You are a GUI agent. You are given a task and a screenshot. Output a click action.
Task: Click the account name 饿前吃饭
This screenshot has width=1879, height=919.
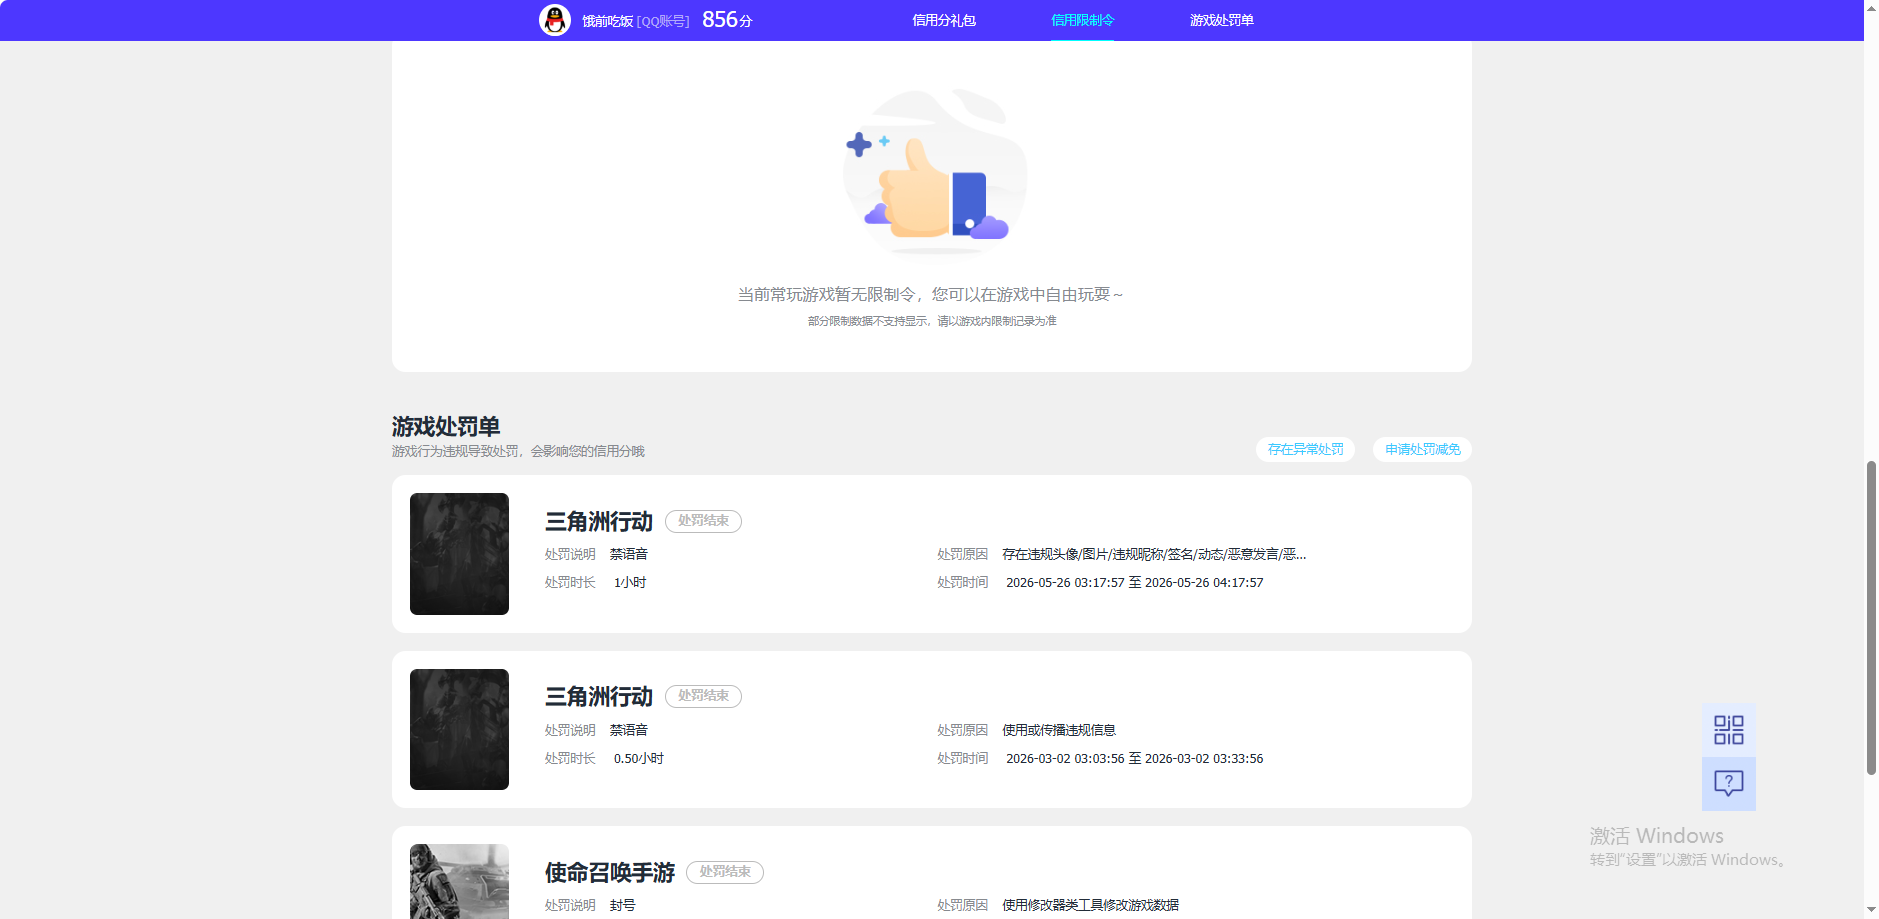click(607, 21)
